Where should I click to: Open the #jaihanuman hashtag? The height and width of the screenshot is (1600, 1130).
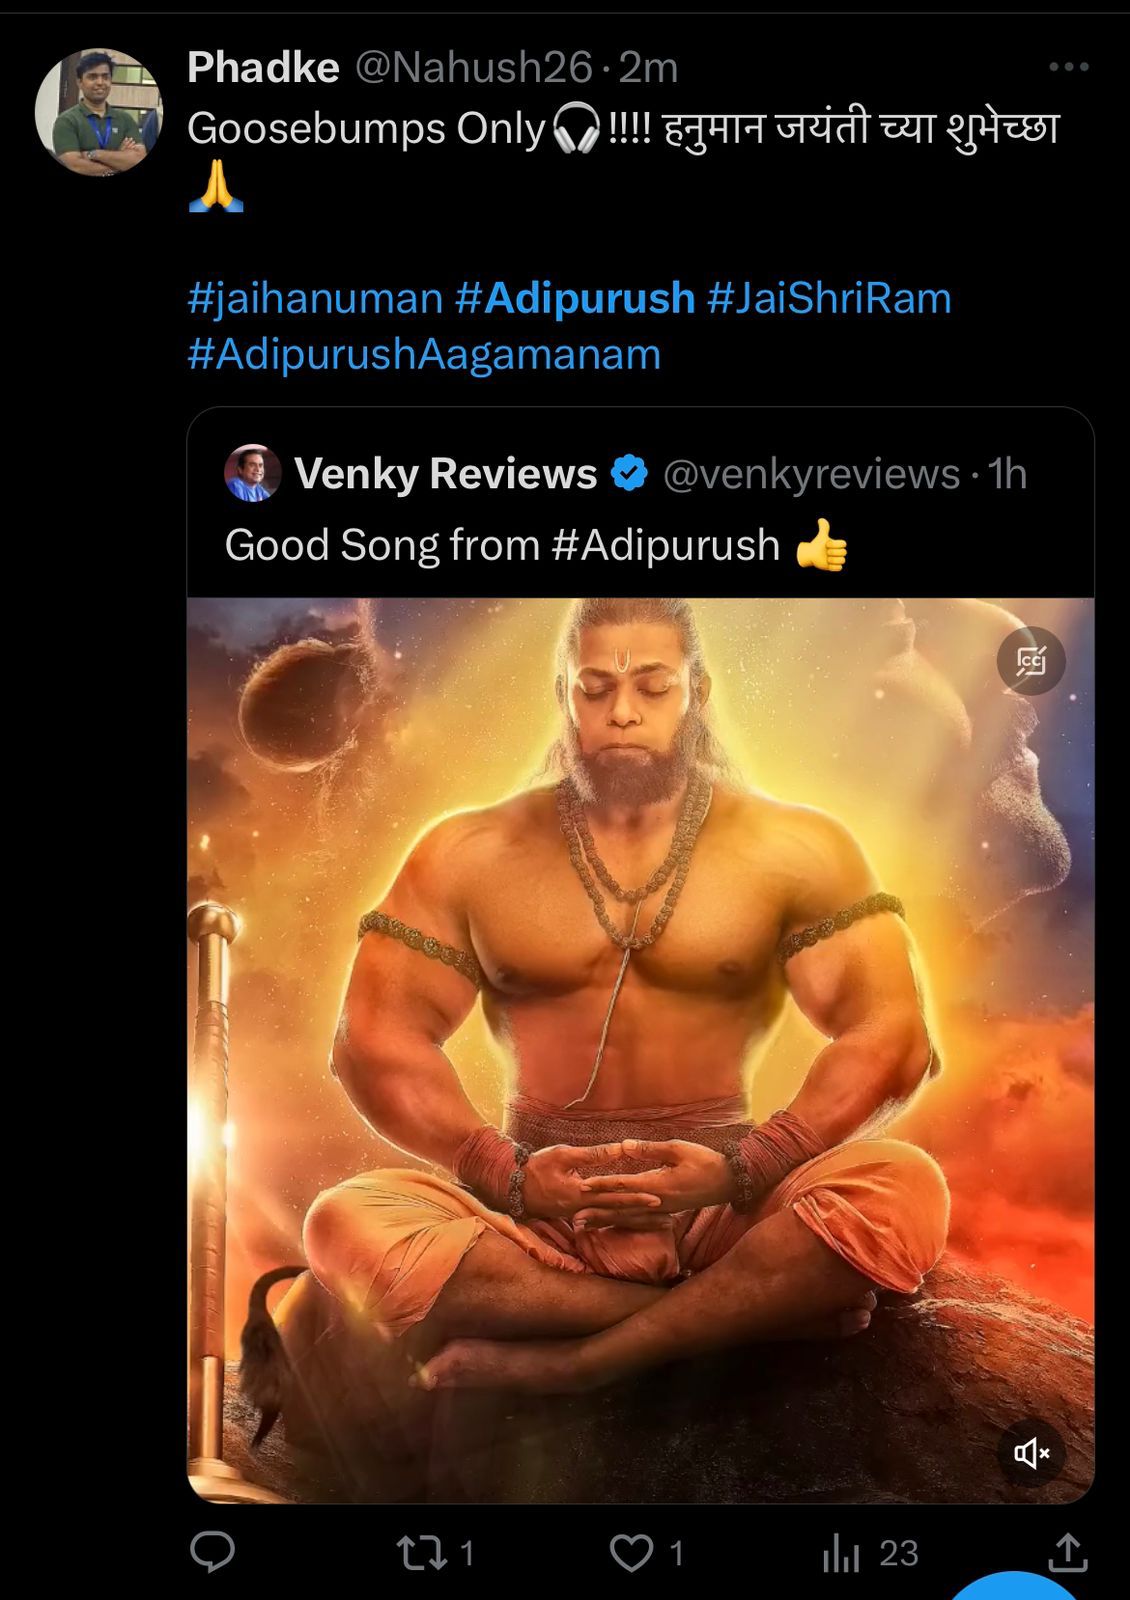tap(315, 298)
